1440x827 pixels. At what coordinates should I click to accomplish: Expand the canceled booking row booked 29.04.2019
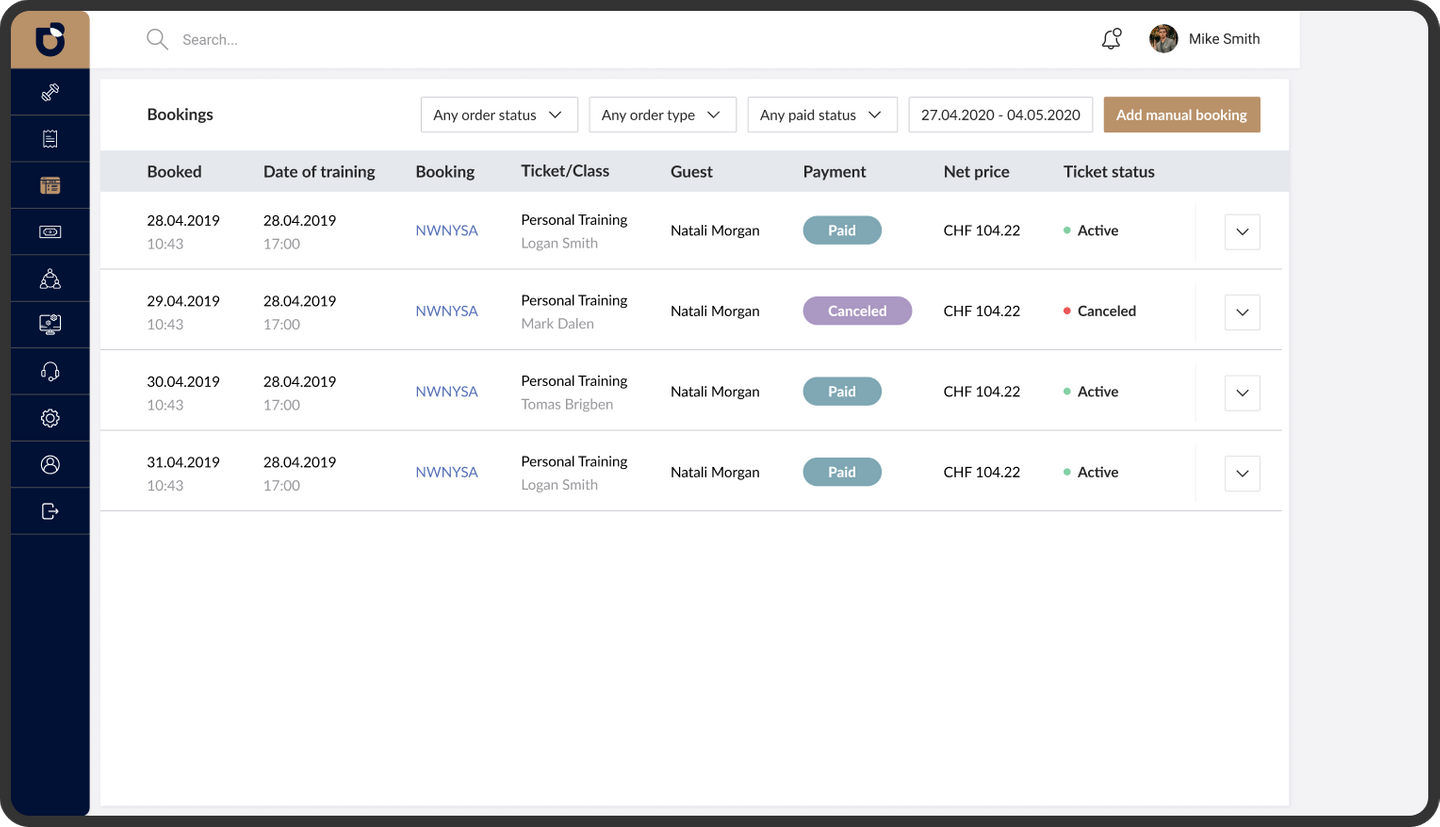(x=1242, y=312)
